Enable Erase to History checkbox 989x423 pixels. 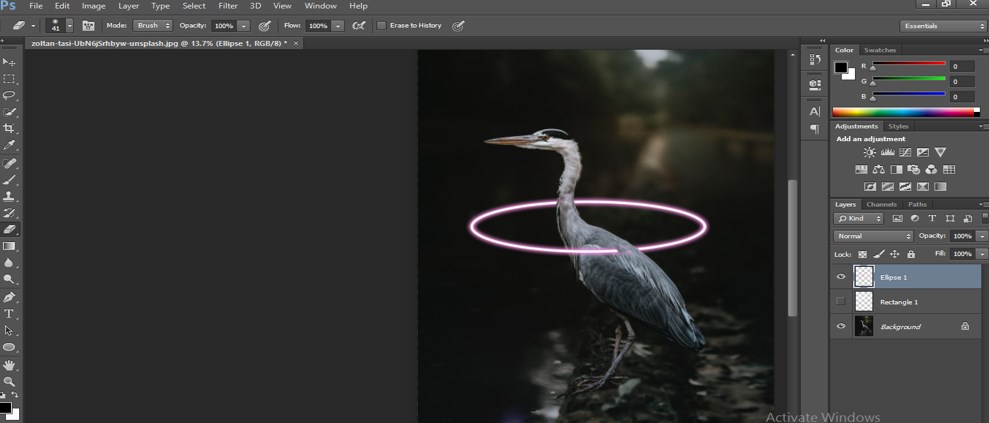pyautogui.click(x=382, y=26)
